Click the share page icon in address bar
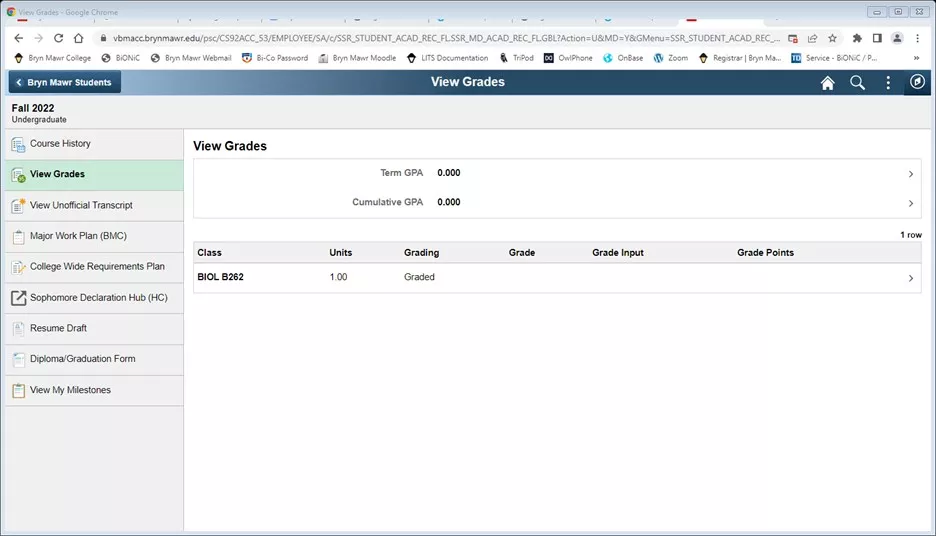 click(x=812, y=38)
